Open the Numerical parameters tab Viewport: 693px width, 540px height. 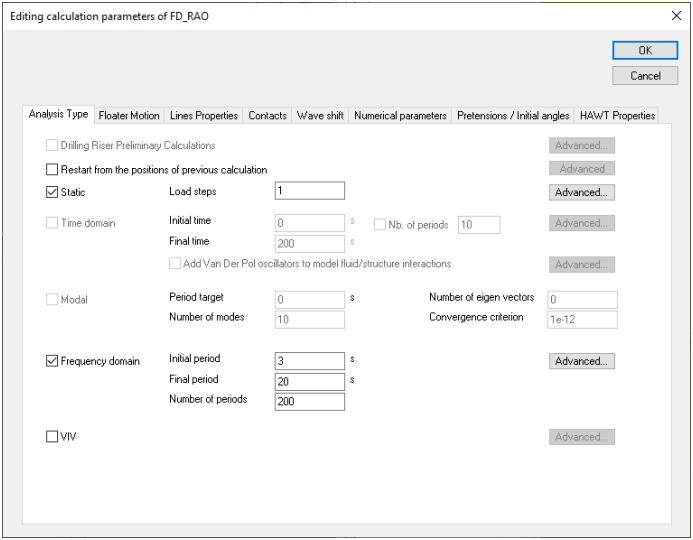point(400,116)
